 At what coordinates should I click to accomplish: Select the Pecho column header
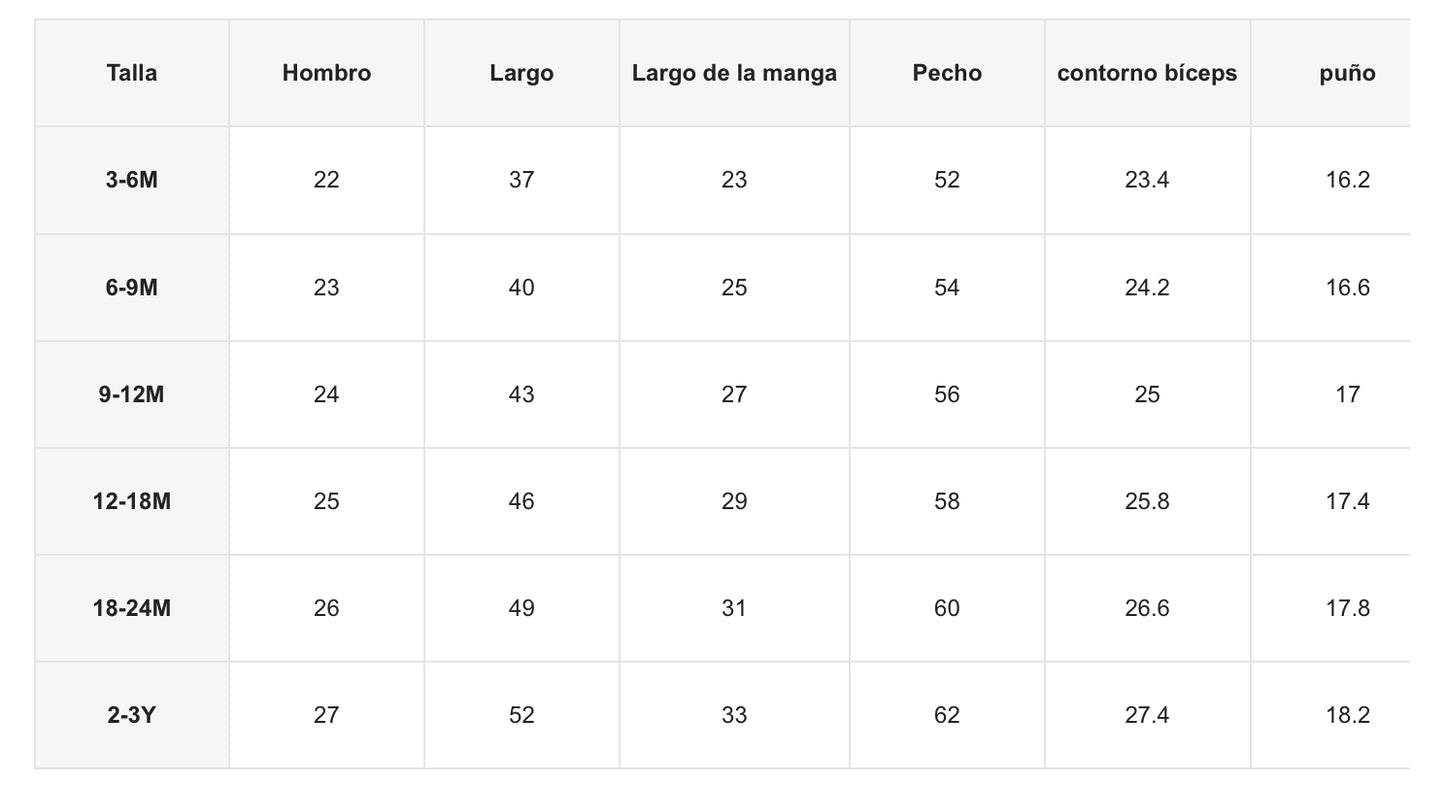[947, 73]
